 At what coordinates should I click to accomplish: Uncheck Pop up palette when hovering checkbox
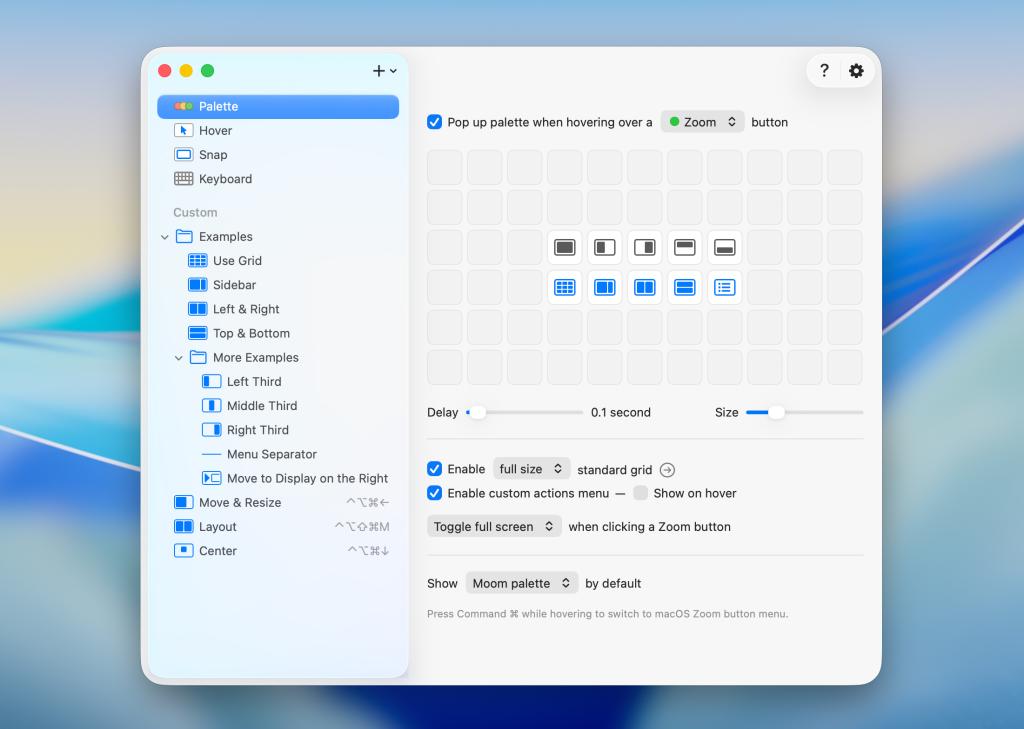click(x=435, y=122)
